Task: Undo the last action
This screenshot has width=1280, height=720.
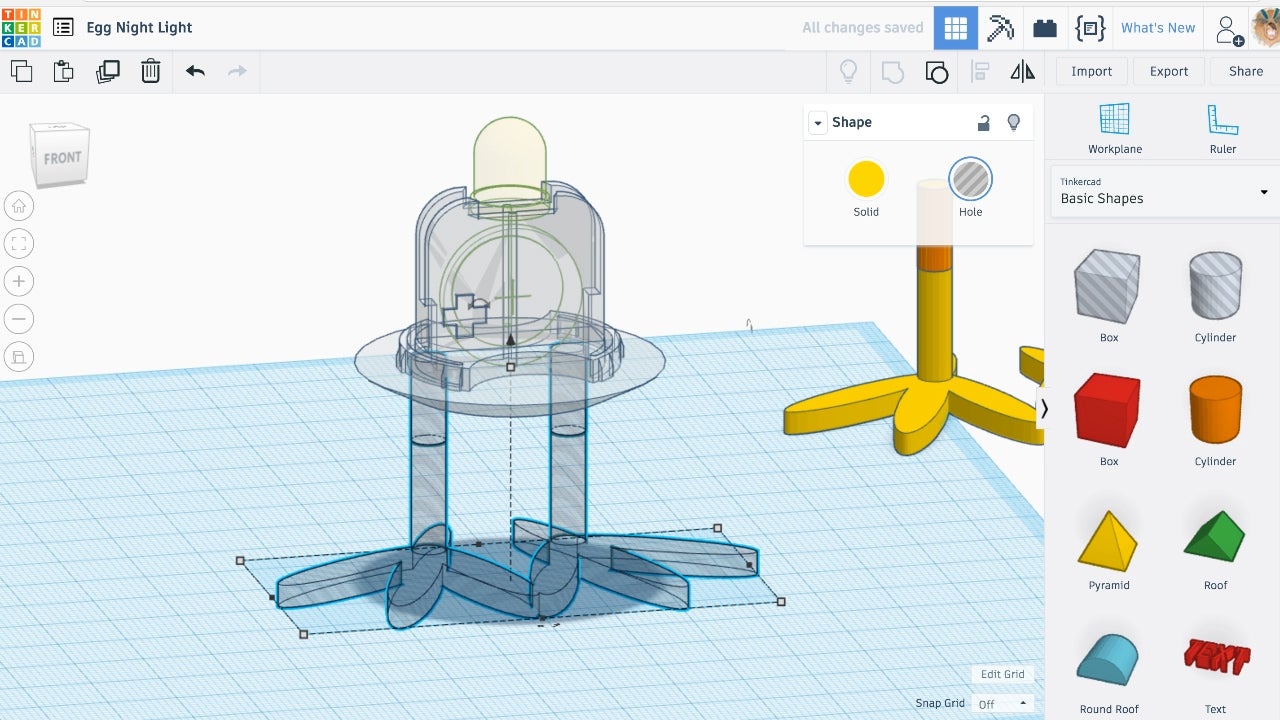Action: tap(195, 71)
